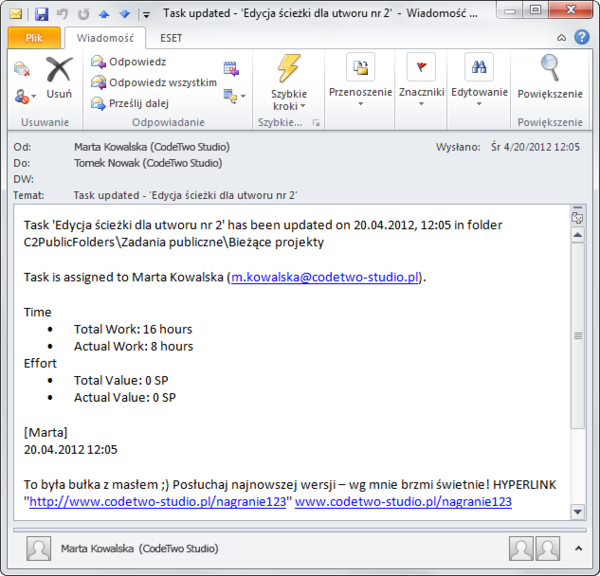The image size is (600, 576).
Task: Minimize the ribbon with caret icon
Action: 561,38
